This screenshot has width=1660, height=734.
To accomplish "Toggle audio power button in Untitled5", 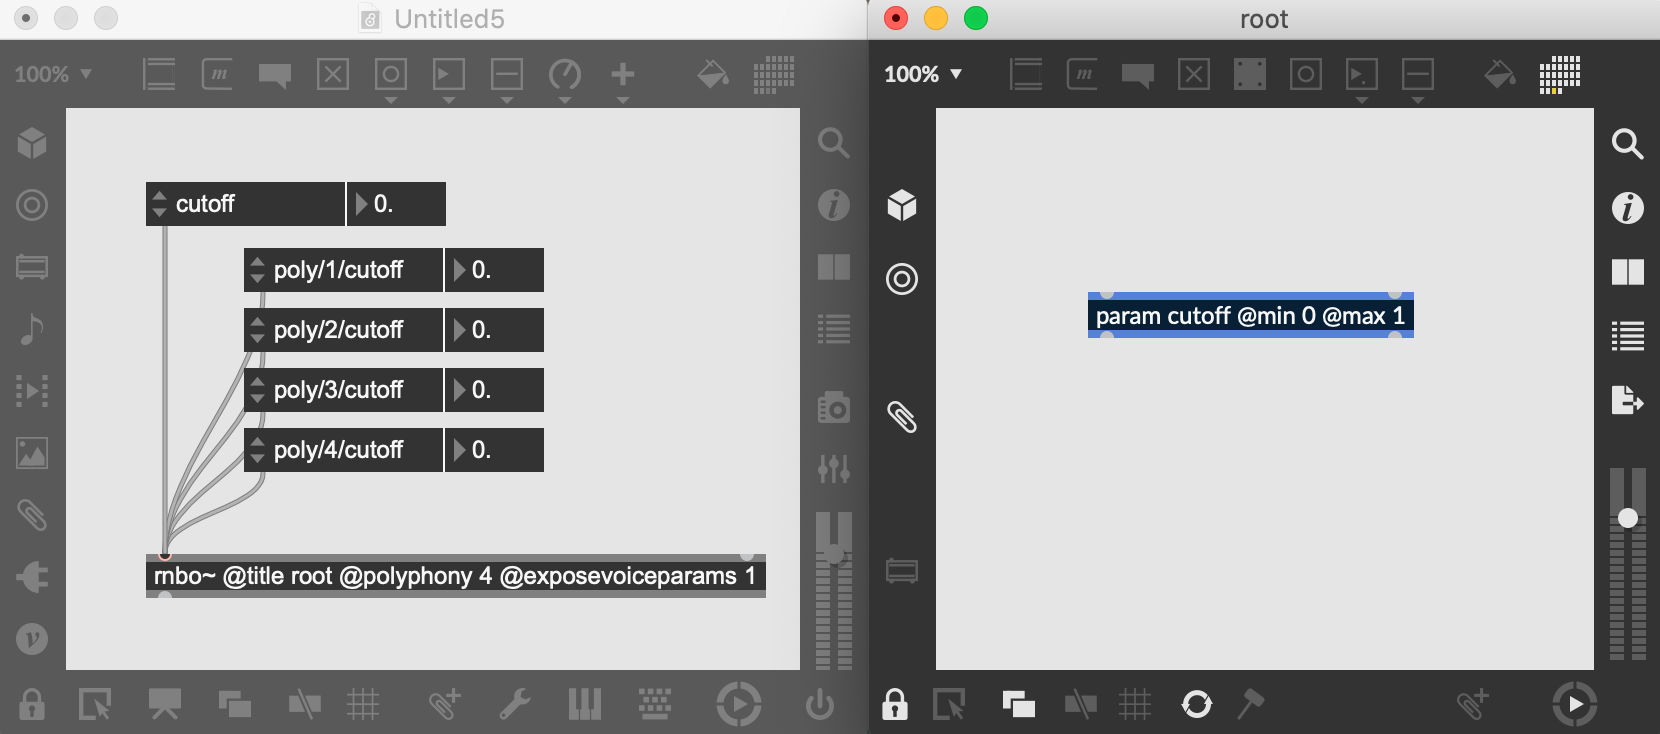I will pyautogui.click(x=820, y=704).
